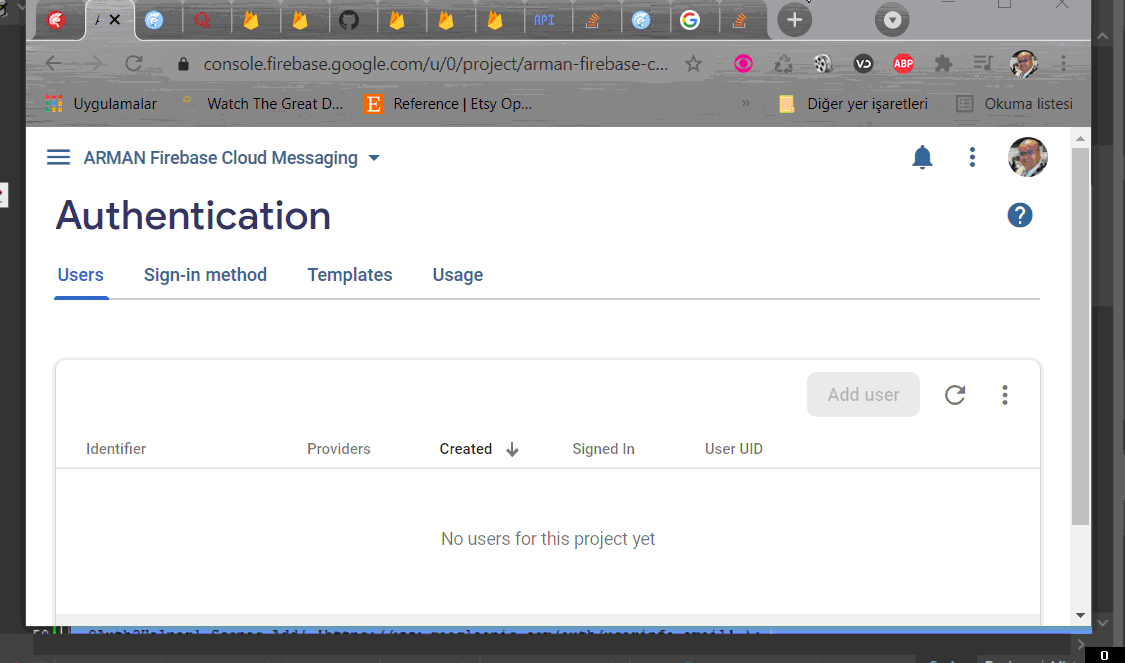Switch to the Google browser tab

[689, 20]
